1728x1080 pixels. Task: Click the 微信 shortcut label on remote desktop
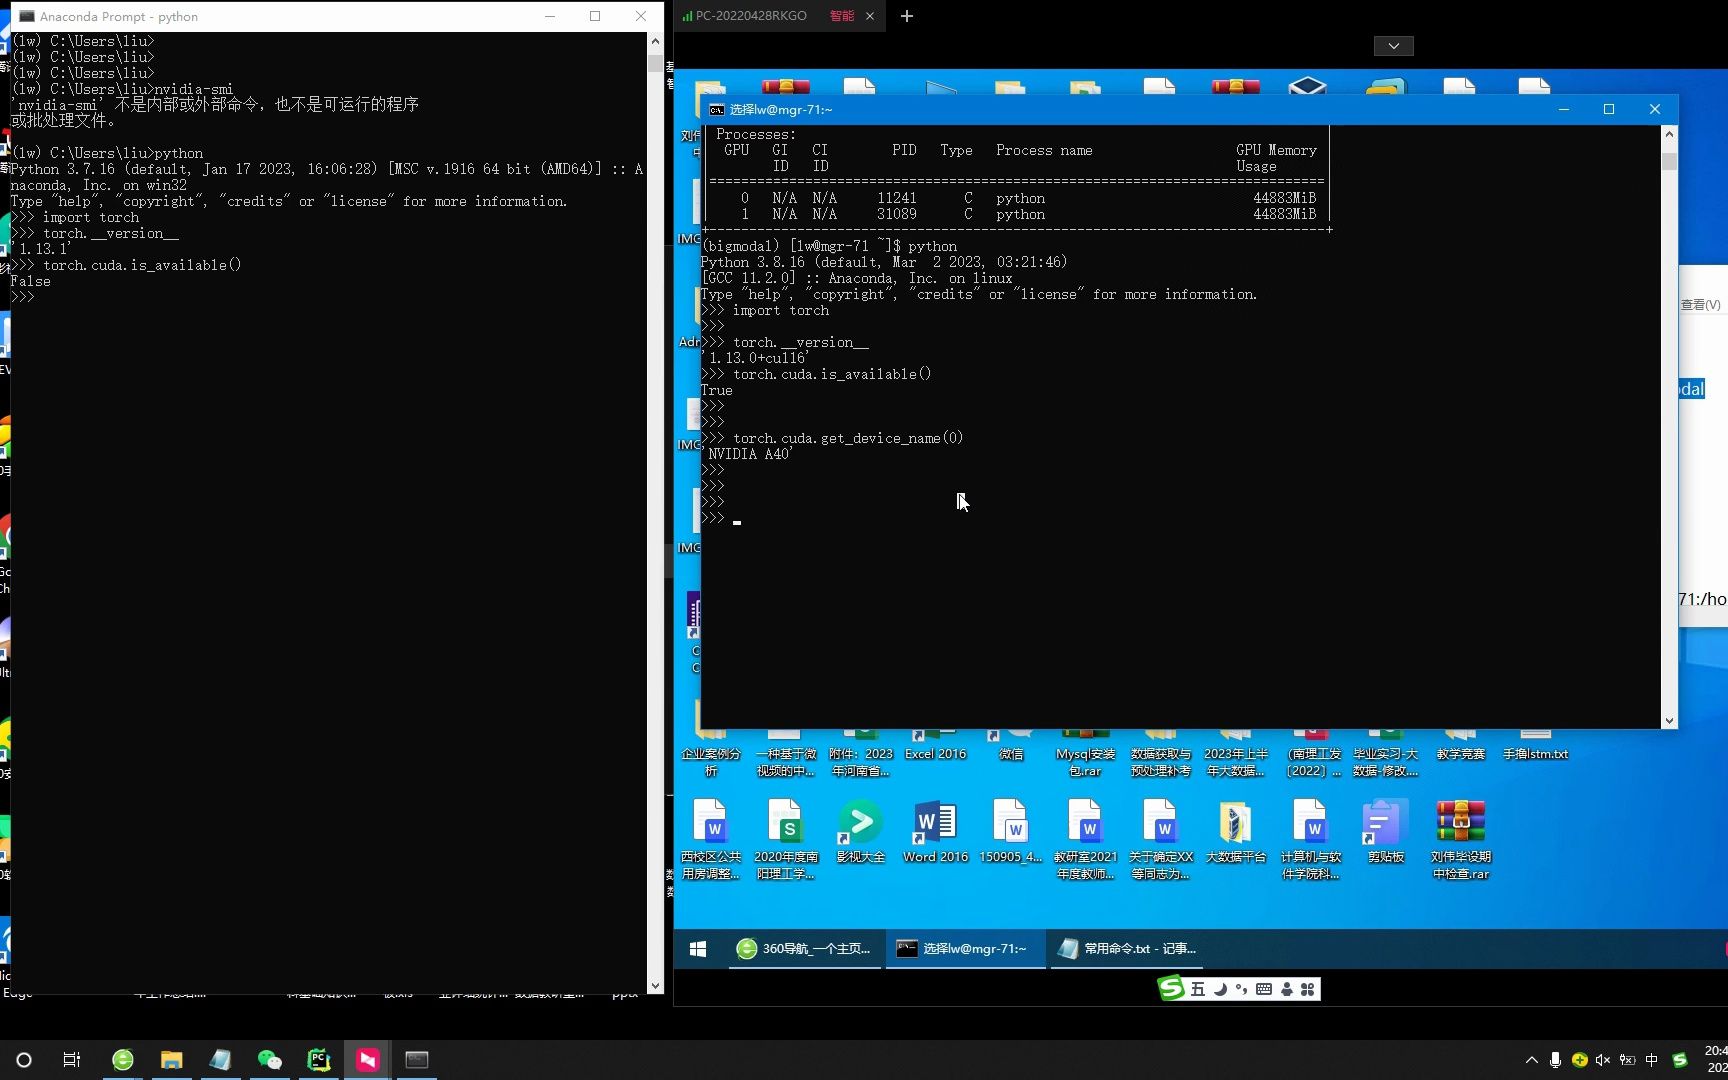point(1010,754)
